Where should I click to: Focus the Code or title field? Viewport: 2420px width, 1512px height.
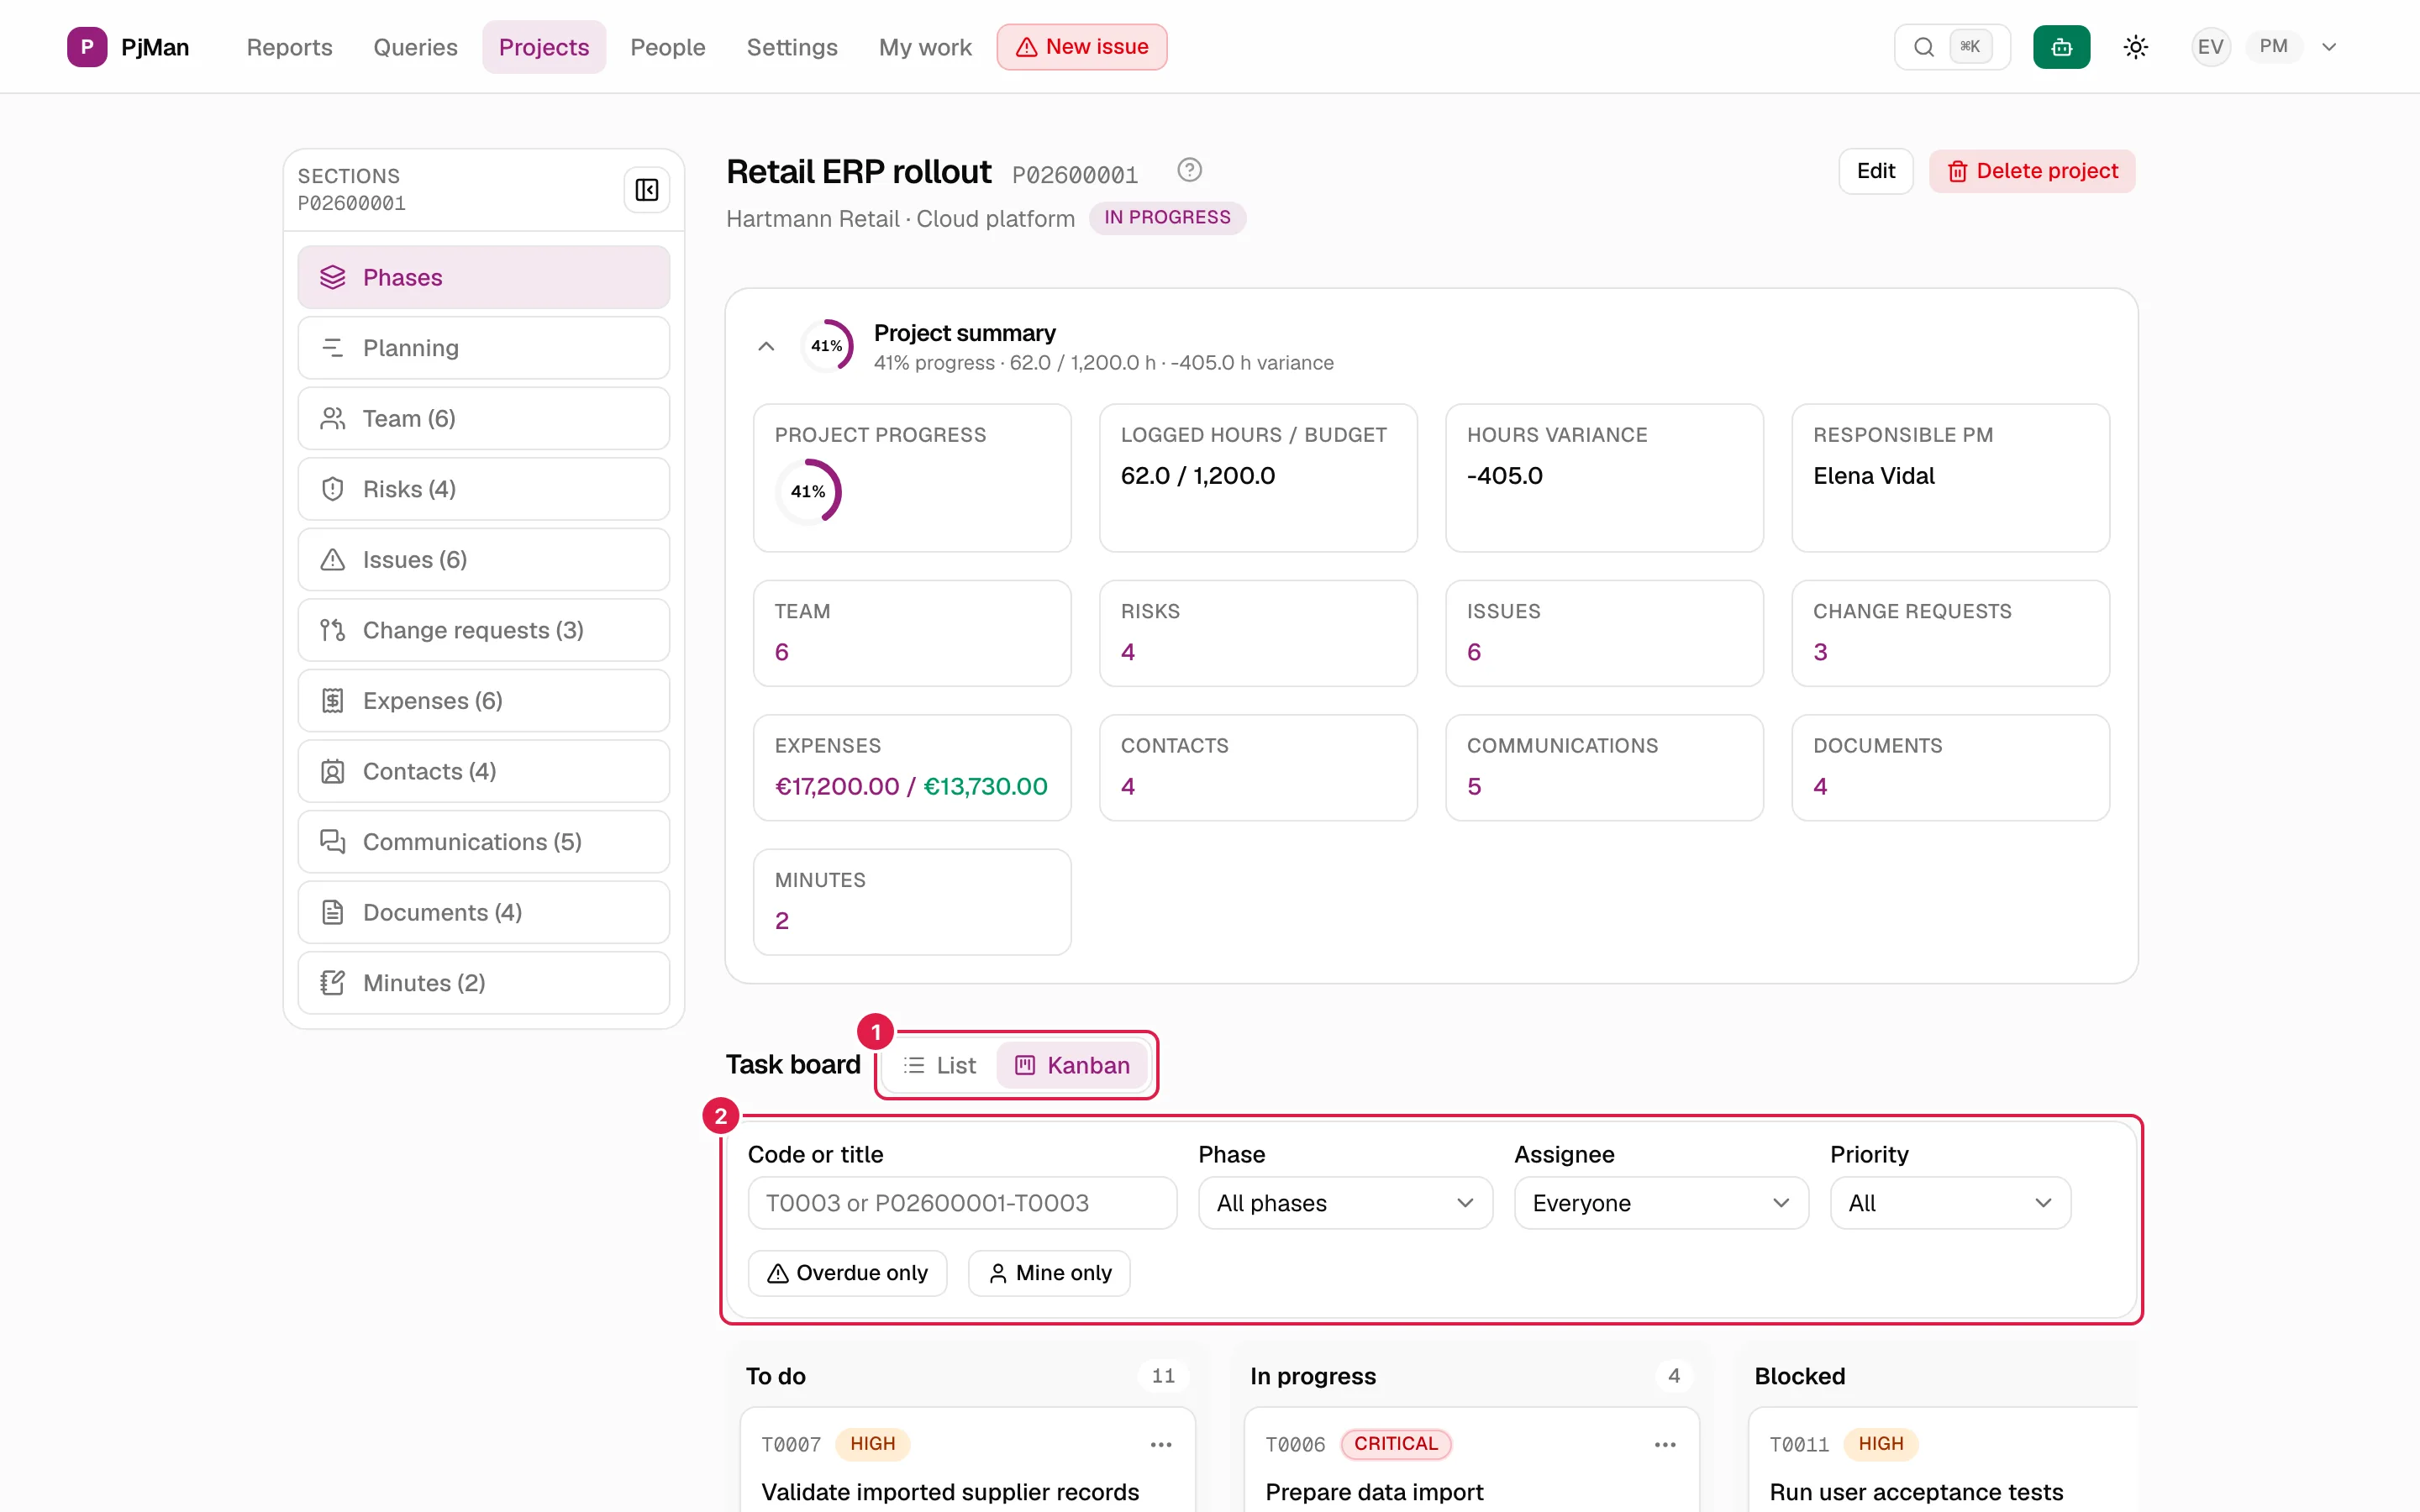(962, 1203)
